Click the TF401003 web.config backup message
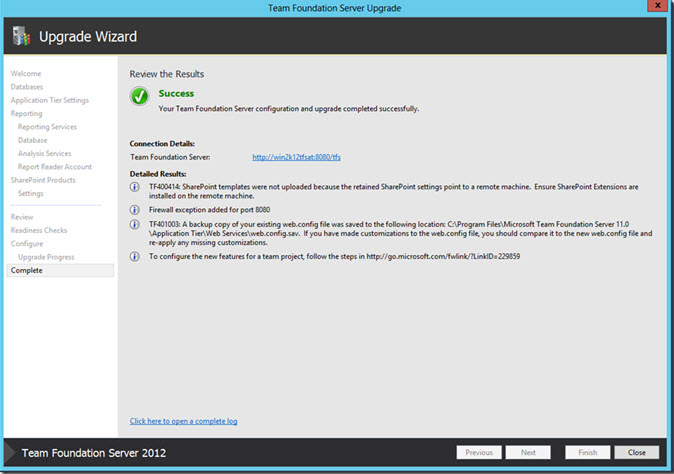 [401, 233]
